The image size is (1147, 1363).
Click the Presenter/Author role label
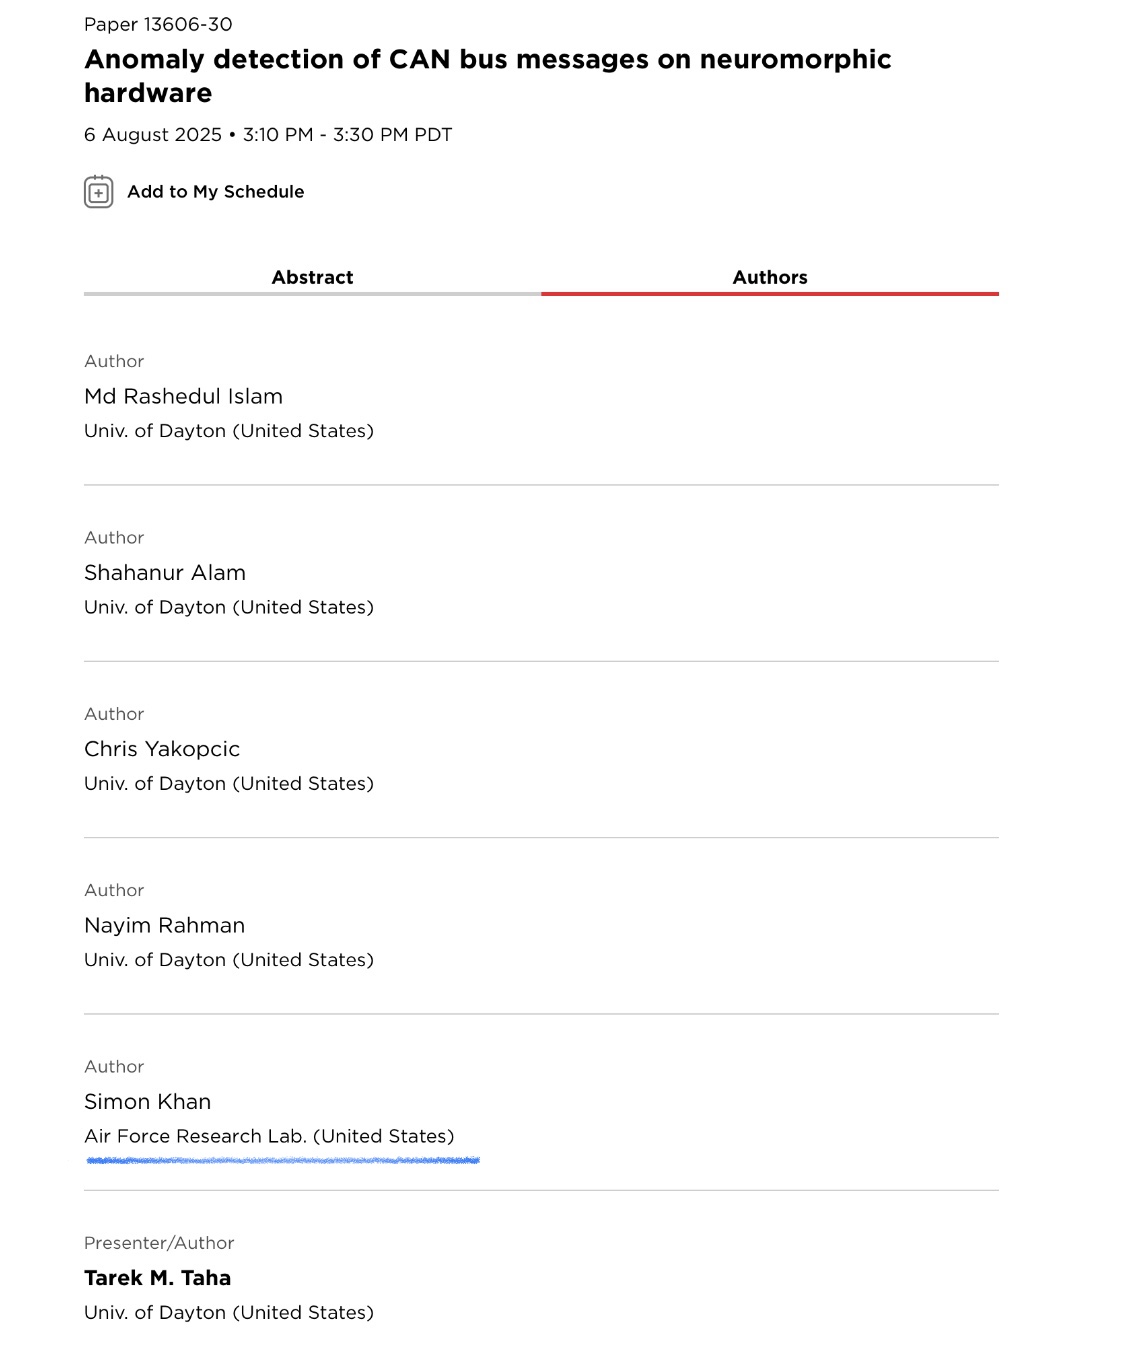(x=159, y=1243)
